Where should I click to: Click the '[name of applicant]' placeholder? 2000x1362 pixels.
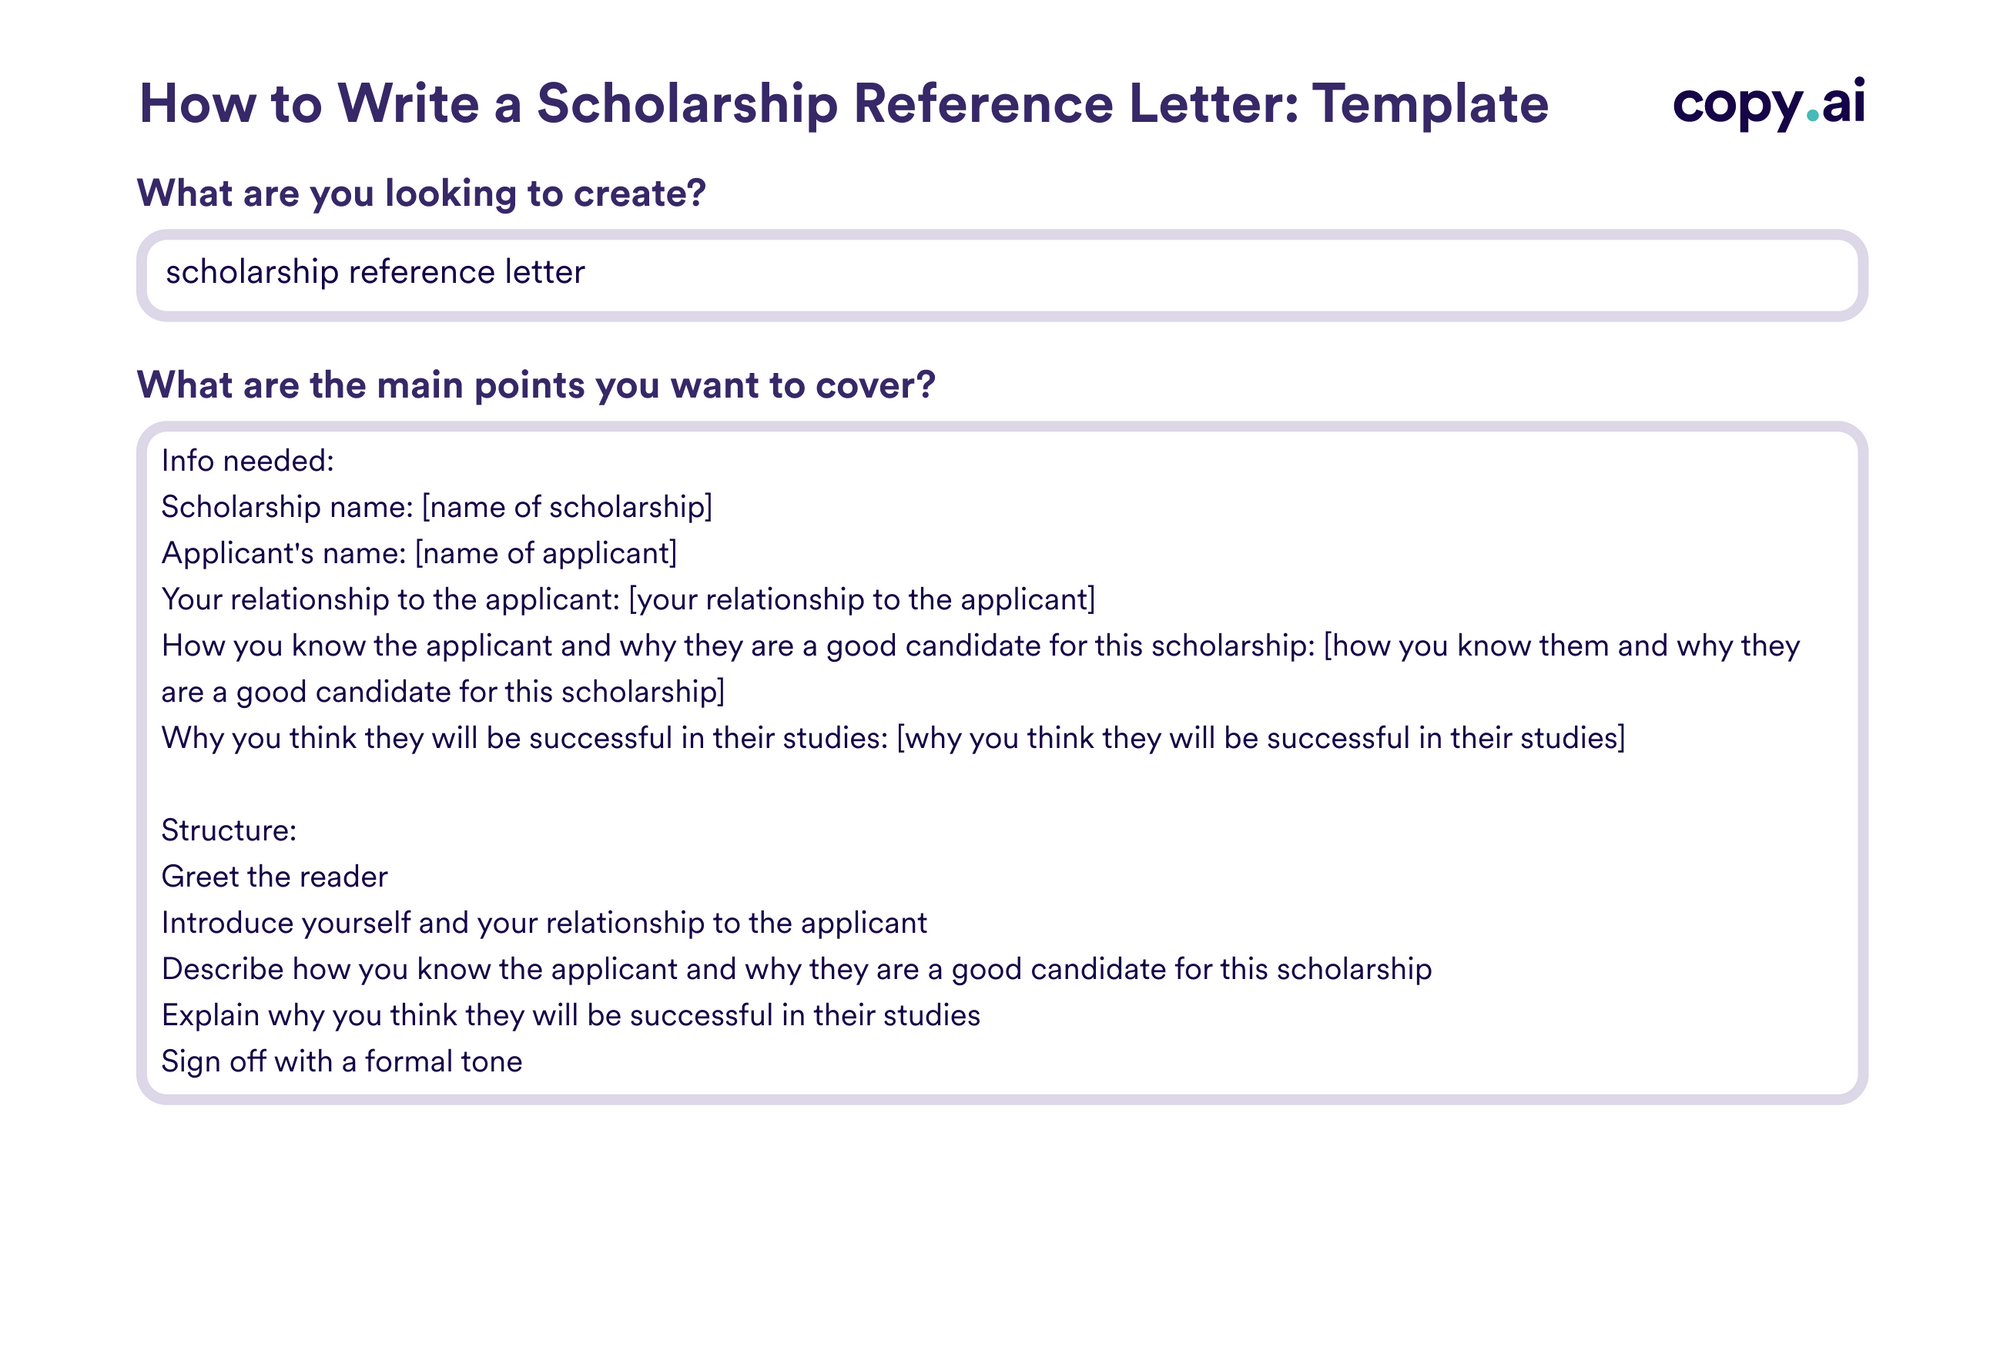pyautogui.click(x=546, y=553)
